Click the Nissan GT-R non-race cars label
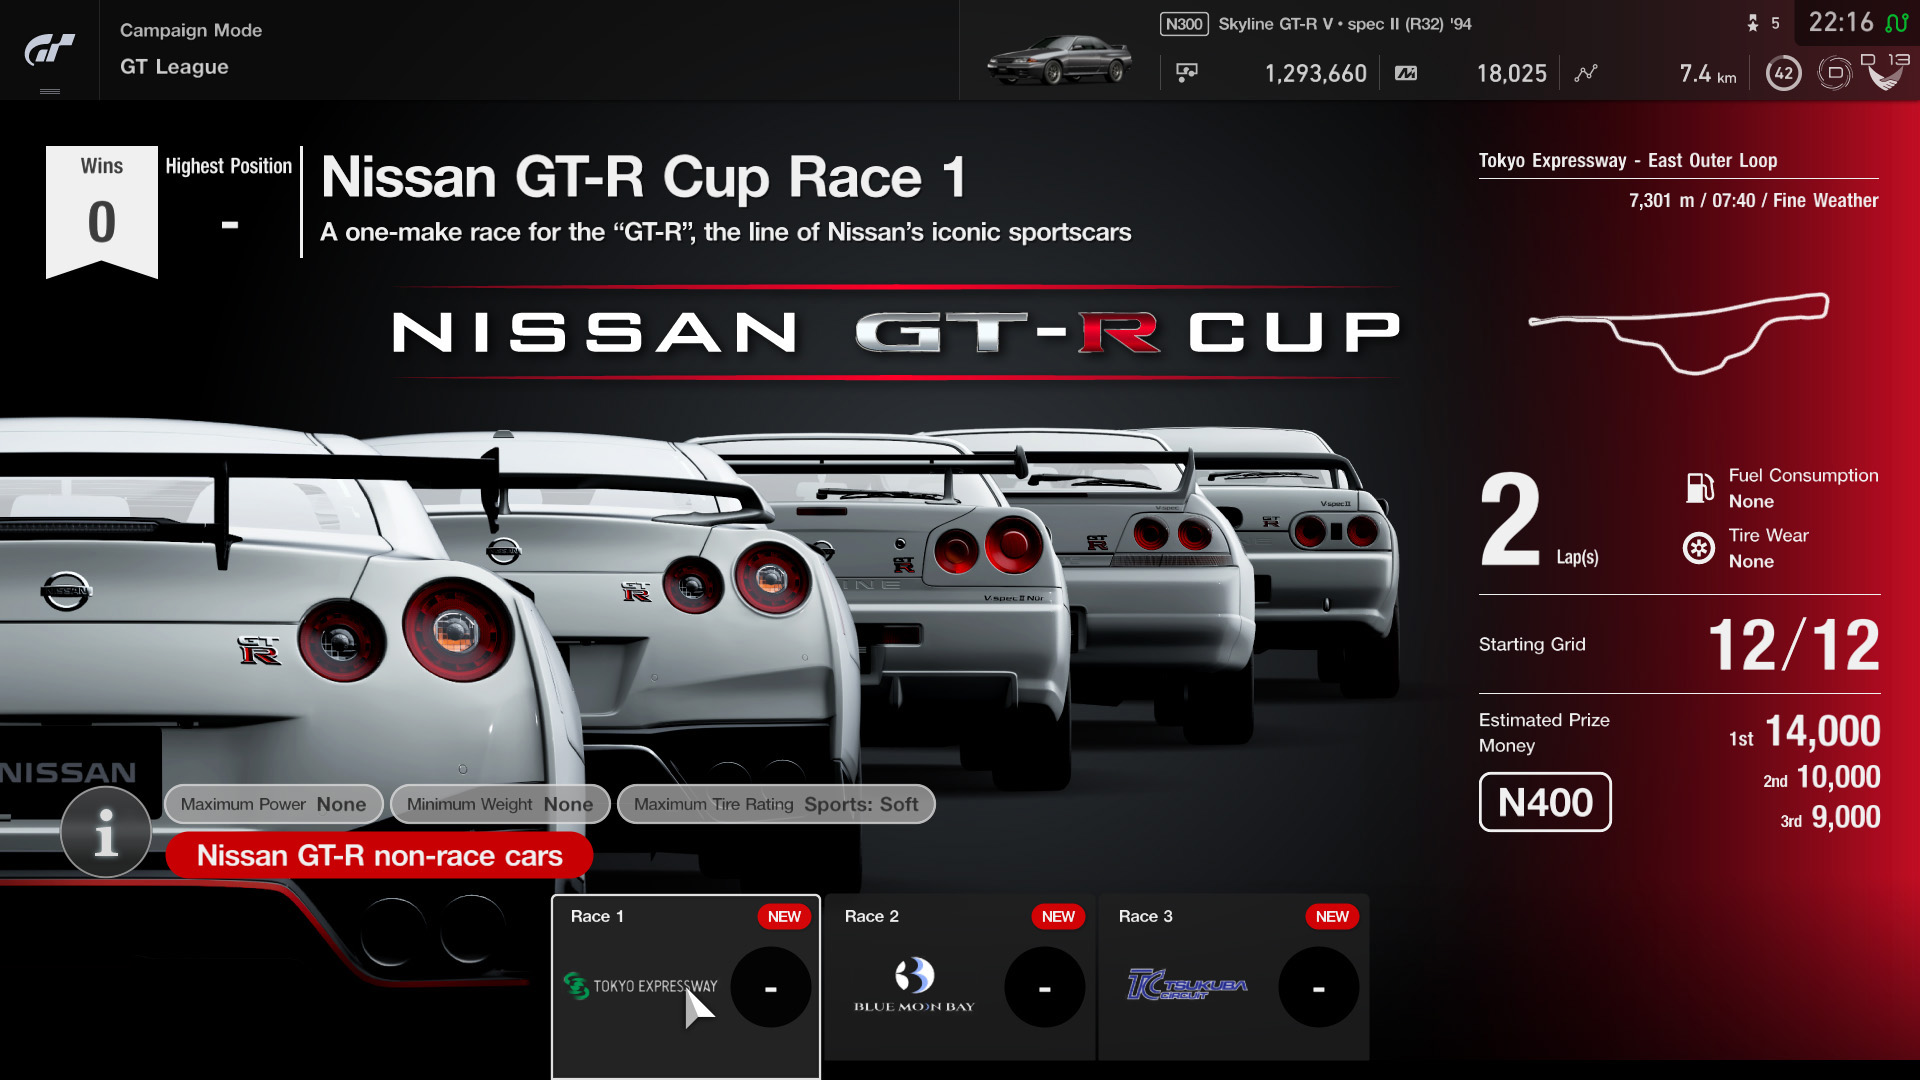Screen dimensions: 1920x1080 [x=380, y=856]
